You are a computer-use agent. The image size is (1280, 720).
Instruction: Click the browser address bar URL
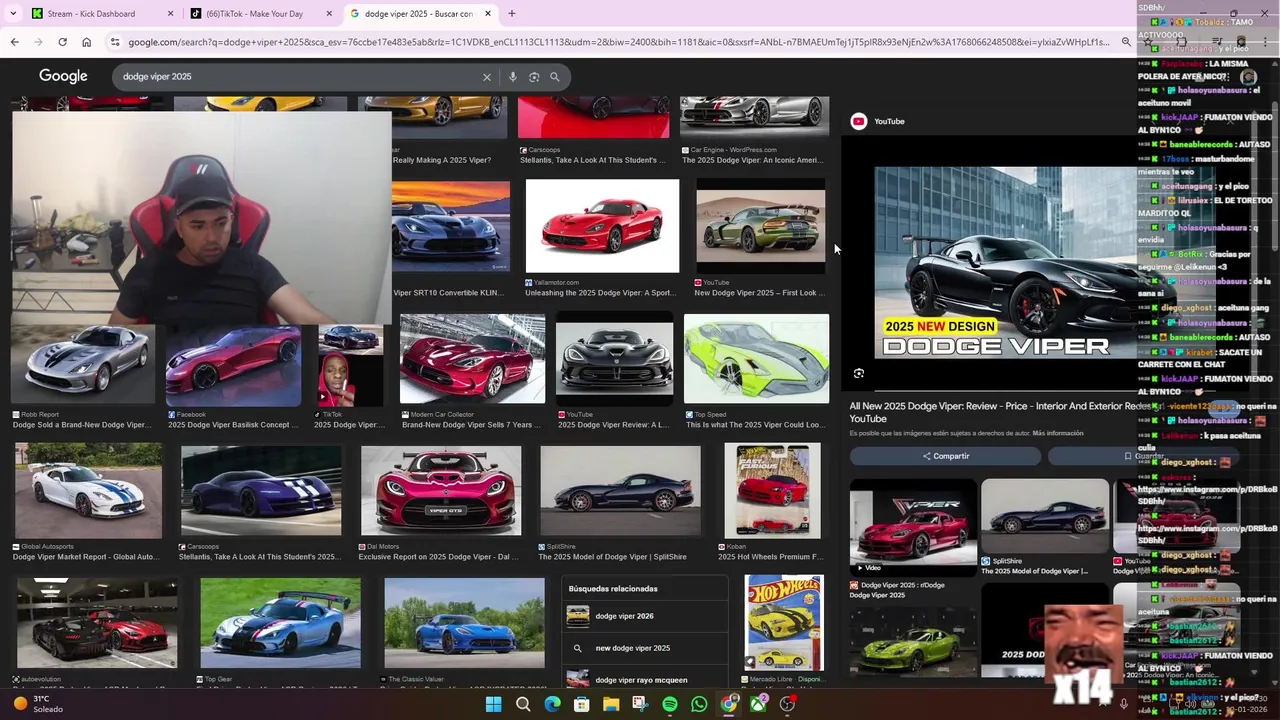(x=618, y=42)
